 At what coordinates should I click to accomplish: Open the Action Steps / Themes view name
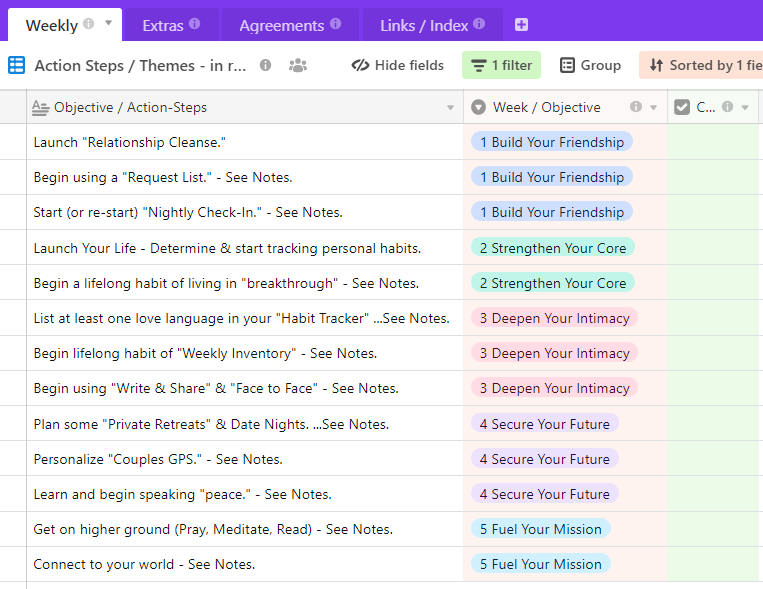140,65
